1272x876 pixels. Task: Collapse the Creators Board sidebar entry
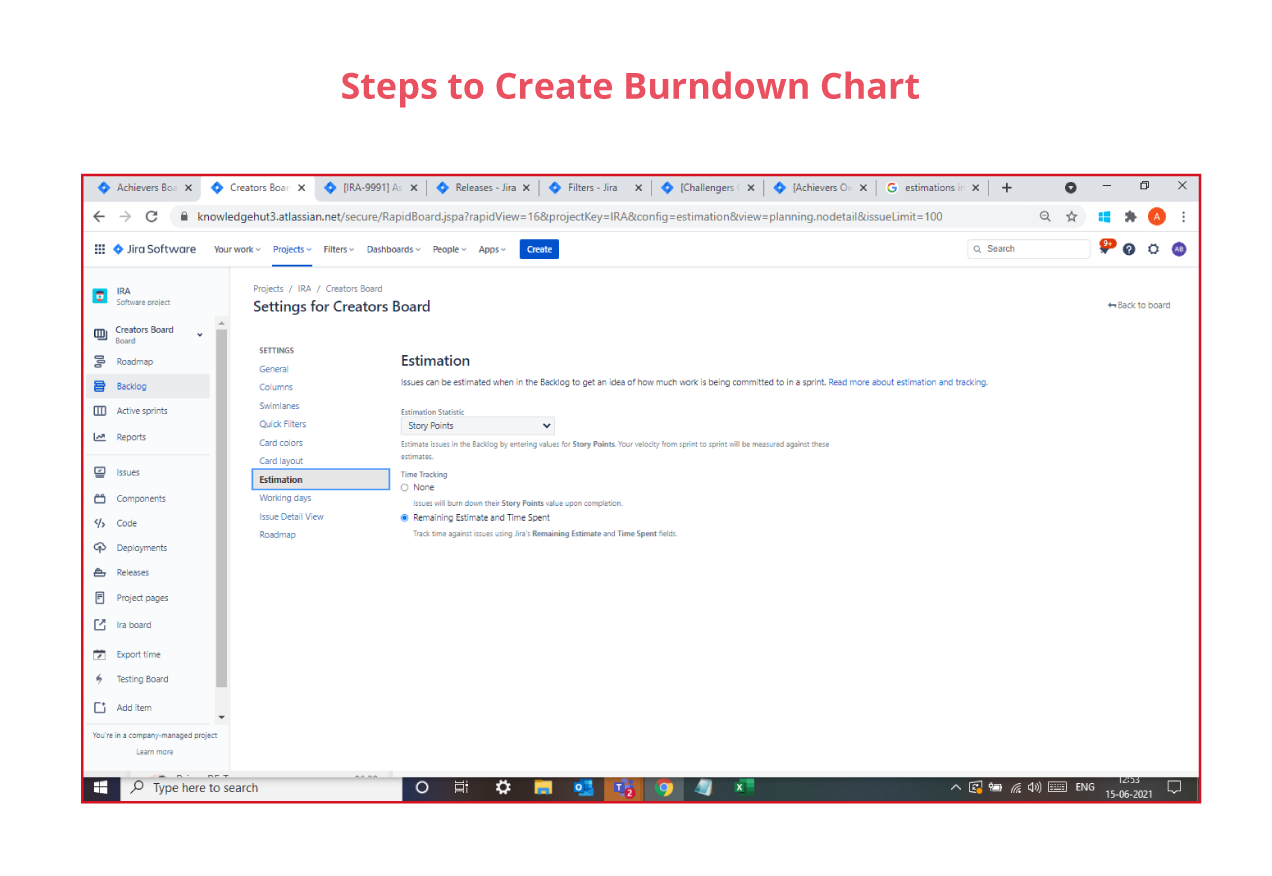pyautogui.click(x=199, y=334)
